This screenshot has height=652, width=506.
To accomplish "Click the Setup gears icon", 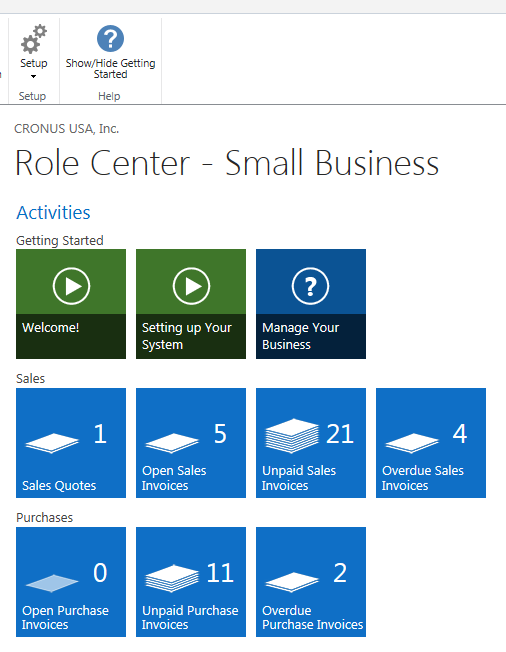I will click(34, 39).
